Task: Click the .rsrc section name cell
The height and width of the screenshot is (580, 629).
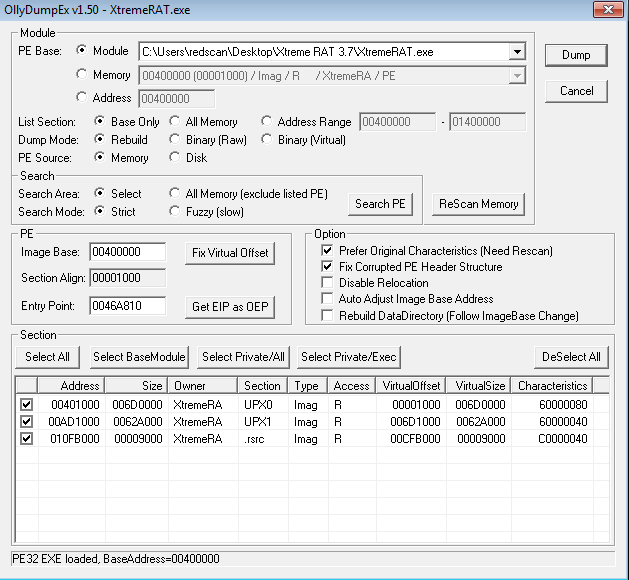Action: tap(254, 439)
